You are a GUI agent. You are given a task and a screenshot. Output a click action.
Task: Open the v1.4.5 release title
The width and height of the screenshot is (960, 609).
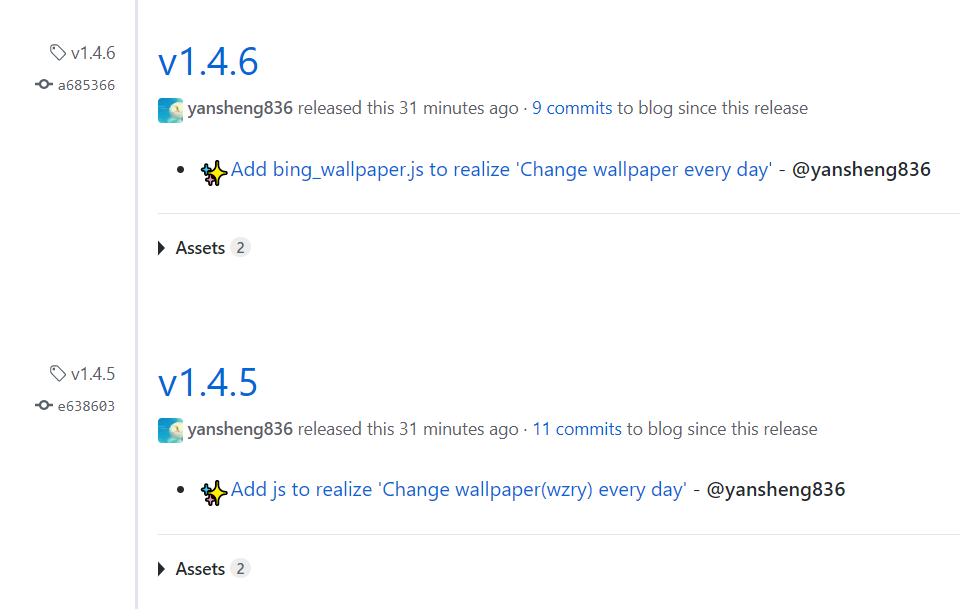[x=208, y=383]
